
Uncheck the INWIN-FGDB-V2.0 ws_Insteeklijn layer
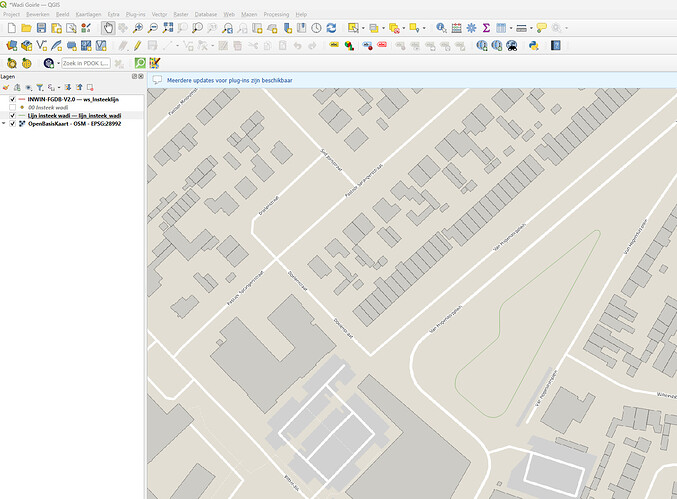(x=12, y=100)
